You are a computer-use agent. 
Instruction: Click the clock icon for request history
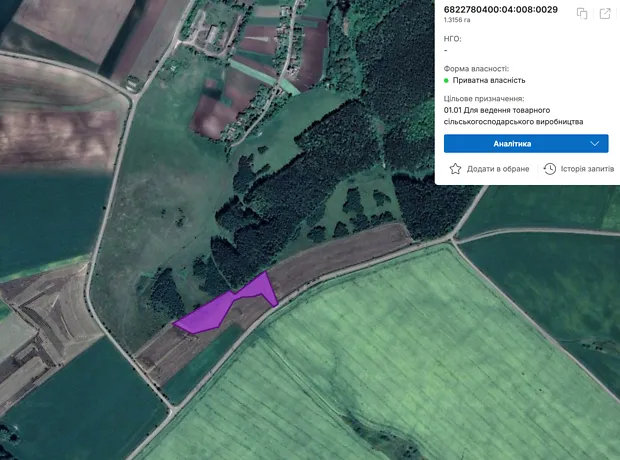(x=549, y=169)
